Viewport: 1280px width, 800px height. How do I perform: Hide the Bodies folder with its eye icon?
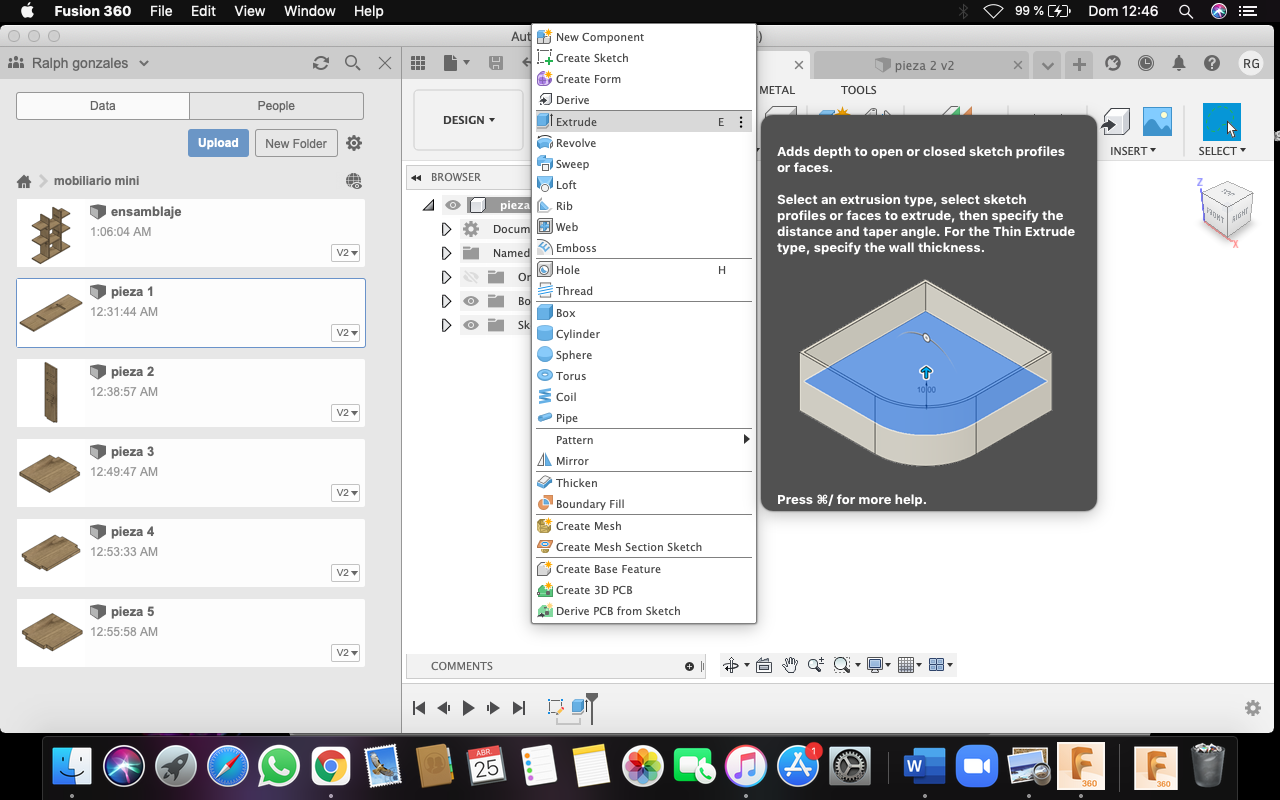pyautogui.click(x=471, y=301)
